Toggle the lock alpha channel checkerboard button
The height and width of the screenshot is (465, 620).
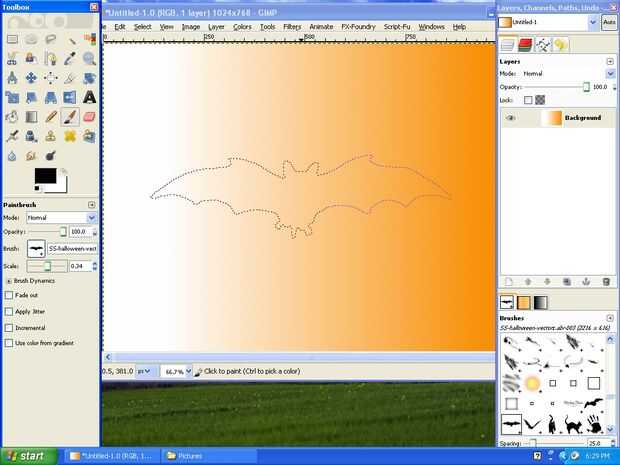coord(540,100)
